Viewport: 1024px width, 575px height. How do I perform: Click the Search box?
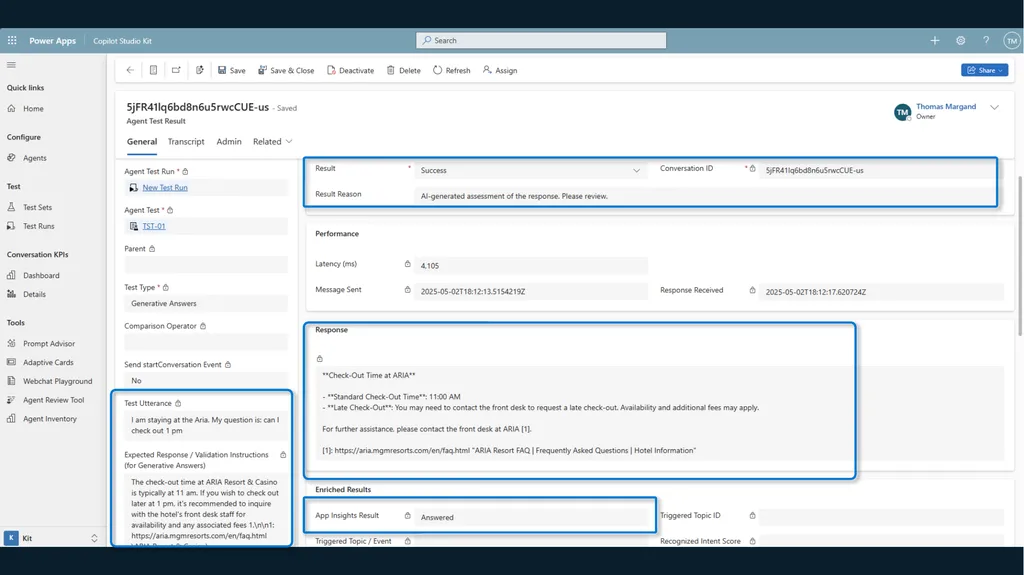click(x=541, y=41)
